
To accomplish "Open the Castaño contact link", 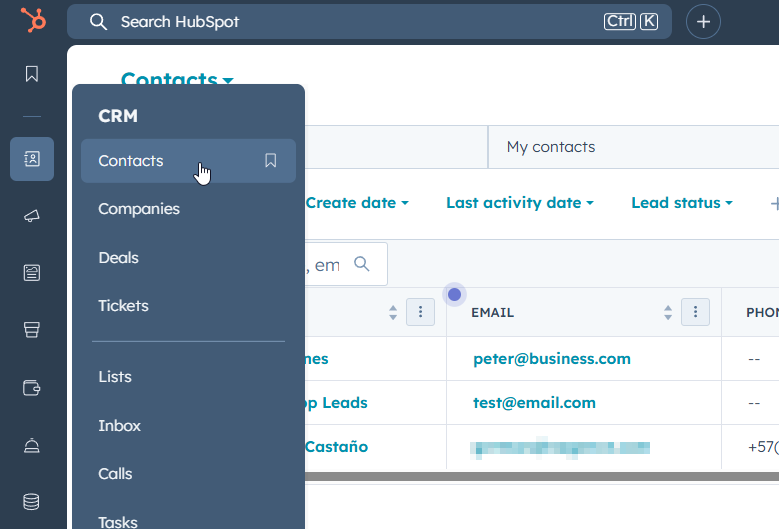I will pyautogui.click(x=336, y=447).
